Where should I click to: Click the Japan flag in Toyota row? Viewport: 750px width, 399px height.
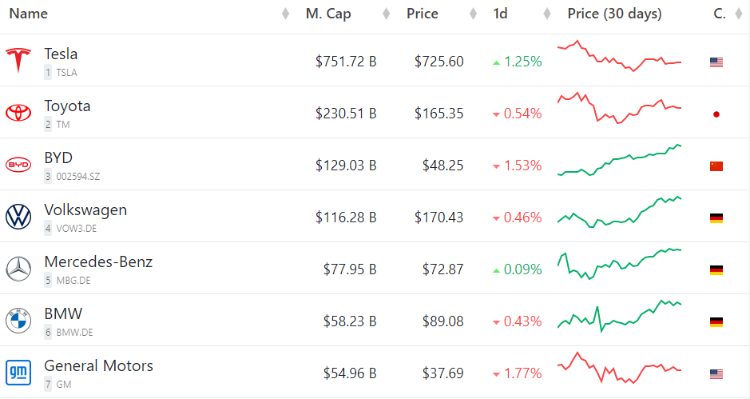tap(716, 114)
